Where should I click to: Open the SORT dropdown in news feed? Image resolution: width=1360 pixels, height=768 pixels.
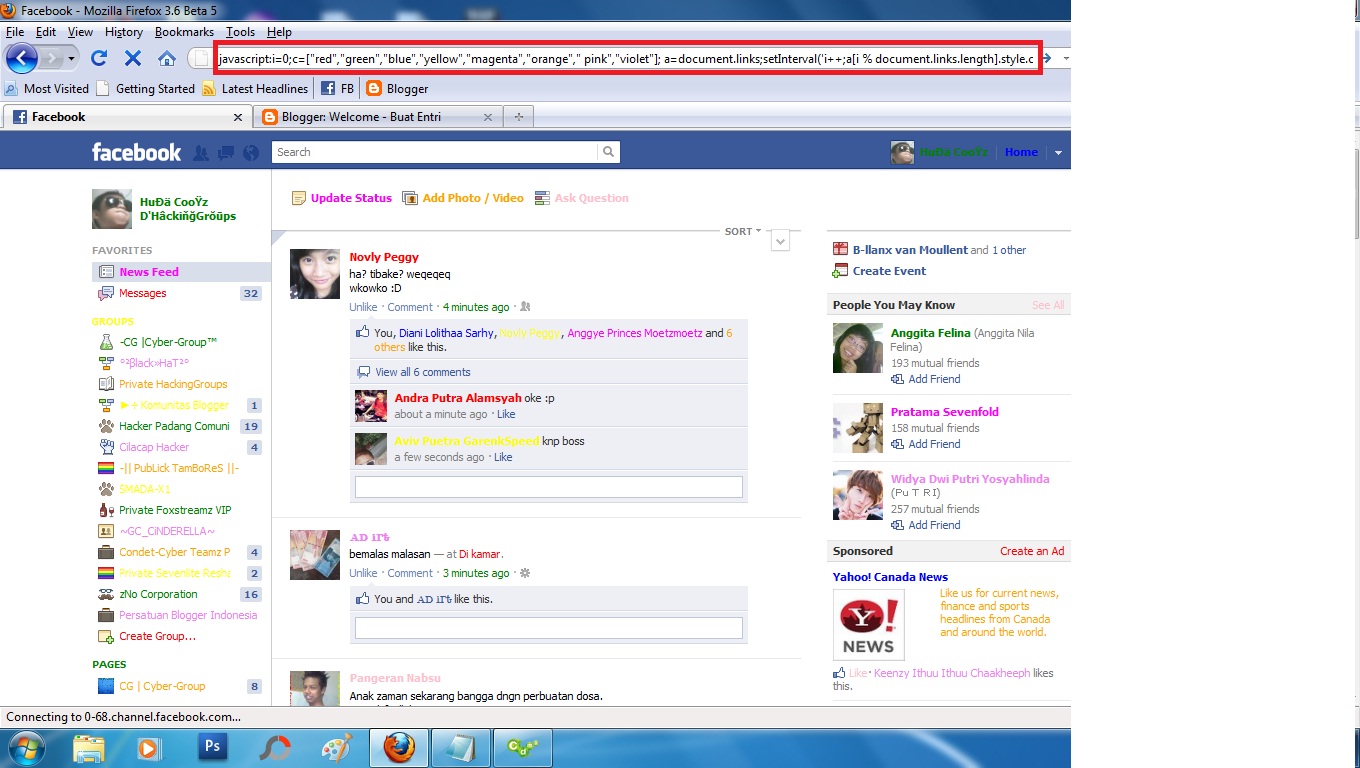point(743,231)
